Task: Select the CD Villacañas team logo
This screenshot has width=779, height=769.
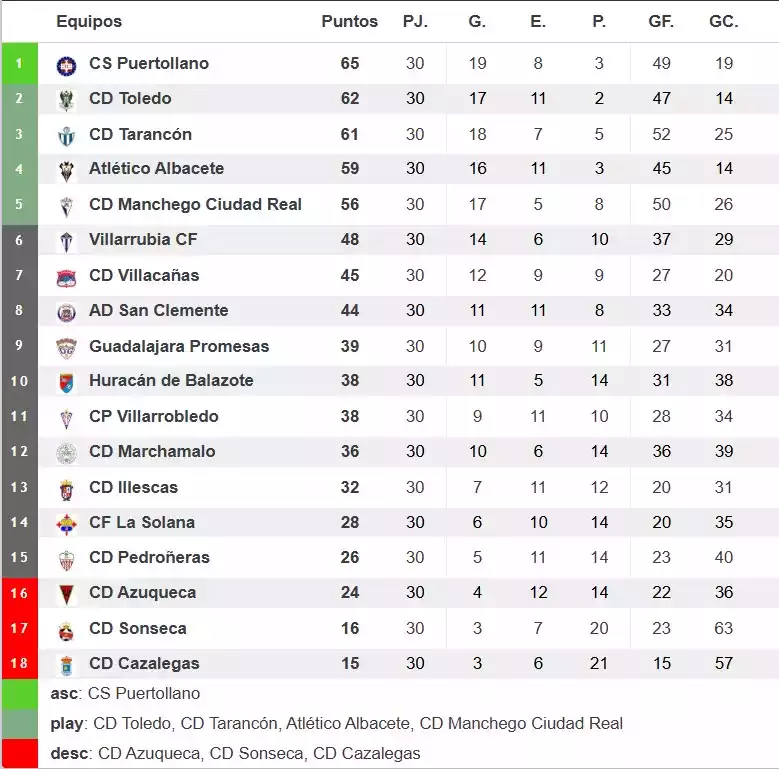Action: click(66, 277)
